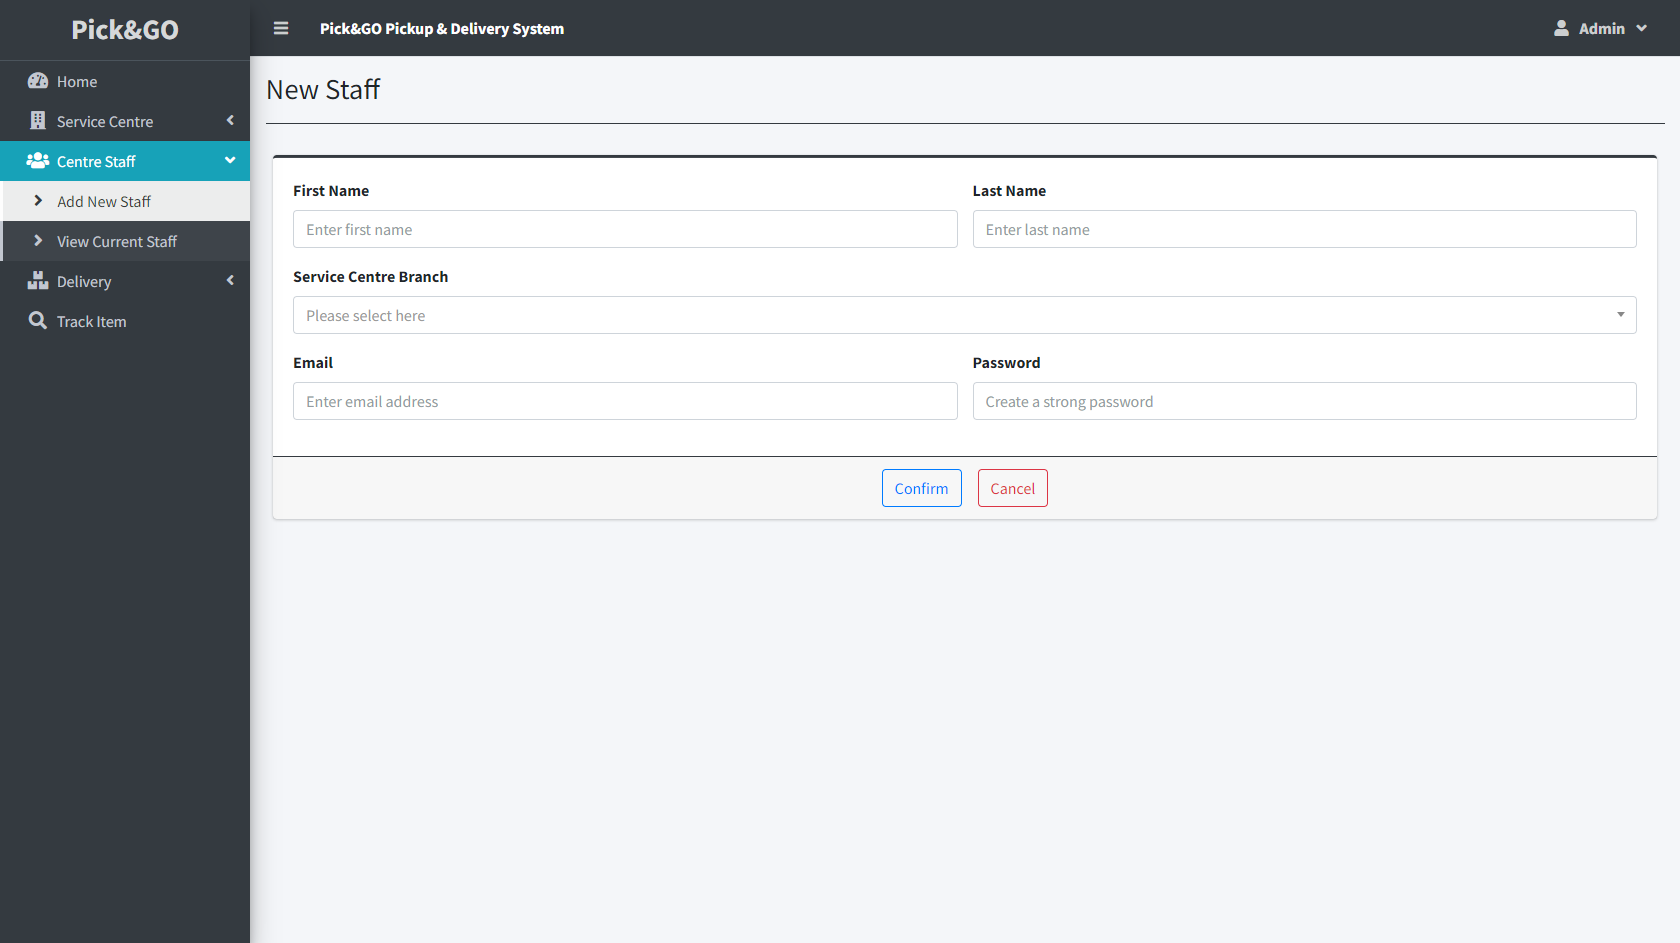Open View Current Staff submenu entry
Screen dimensions: 1680x943
click(x=125, y=241)
